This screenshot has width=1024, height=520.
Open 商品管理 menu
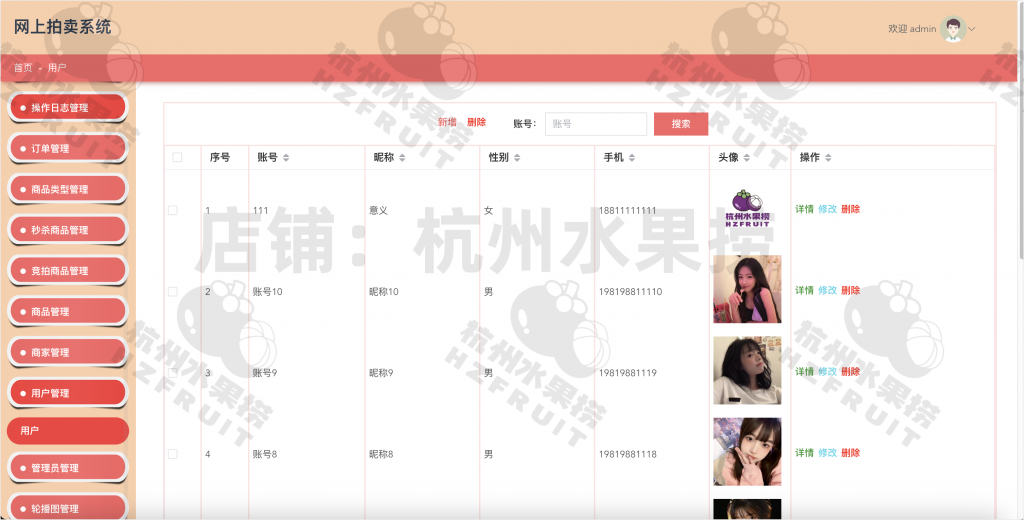tap(68, 312)
